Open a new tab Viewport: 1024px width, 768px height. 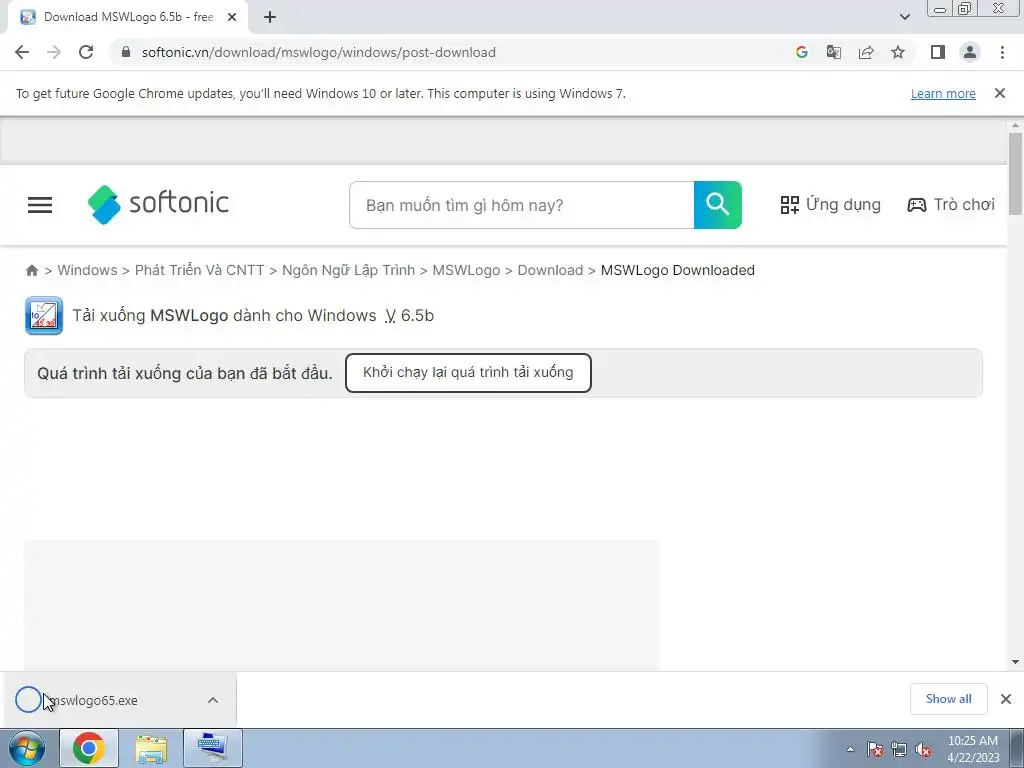tap(270, 18)
